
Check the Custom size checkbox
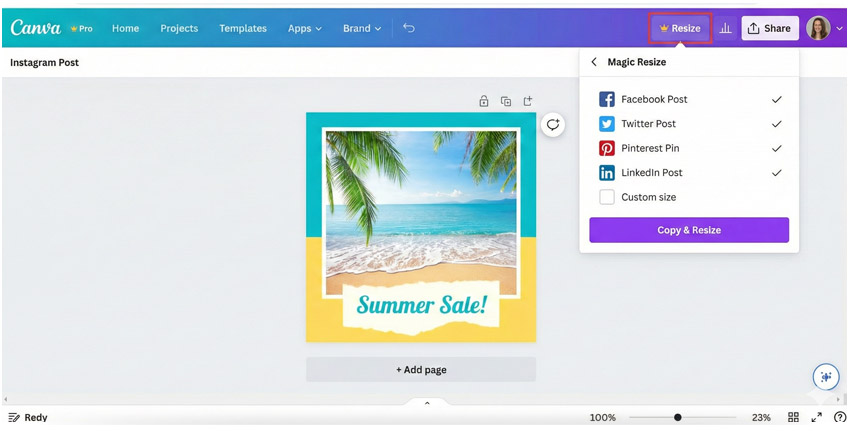point(607,197)
